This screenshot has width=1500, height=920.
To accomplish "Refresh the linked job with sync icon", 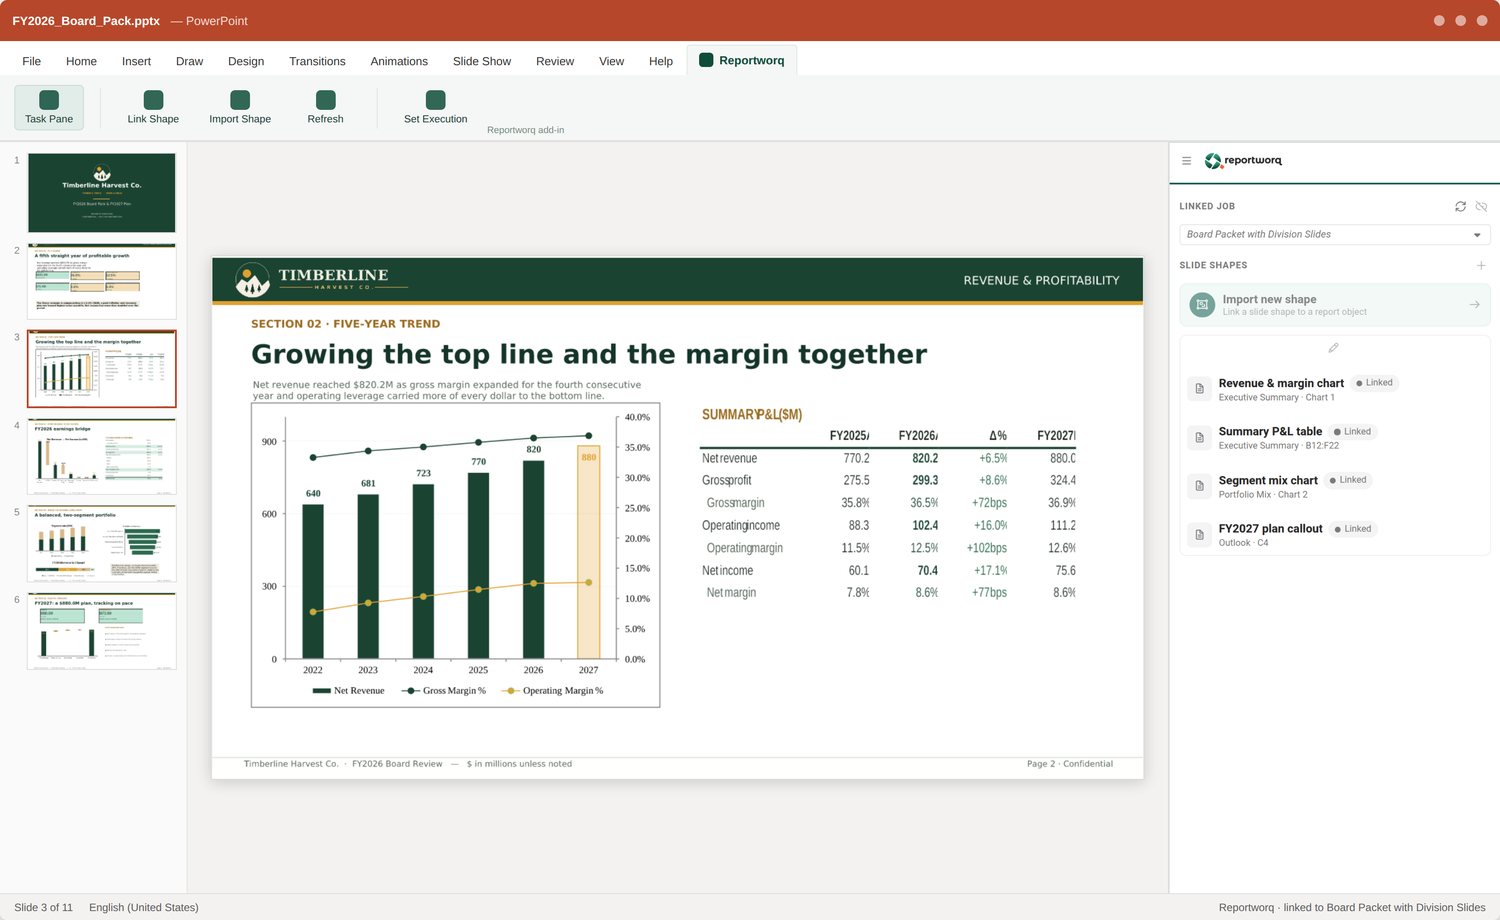I will (1460, 206).
